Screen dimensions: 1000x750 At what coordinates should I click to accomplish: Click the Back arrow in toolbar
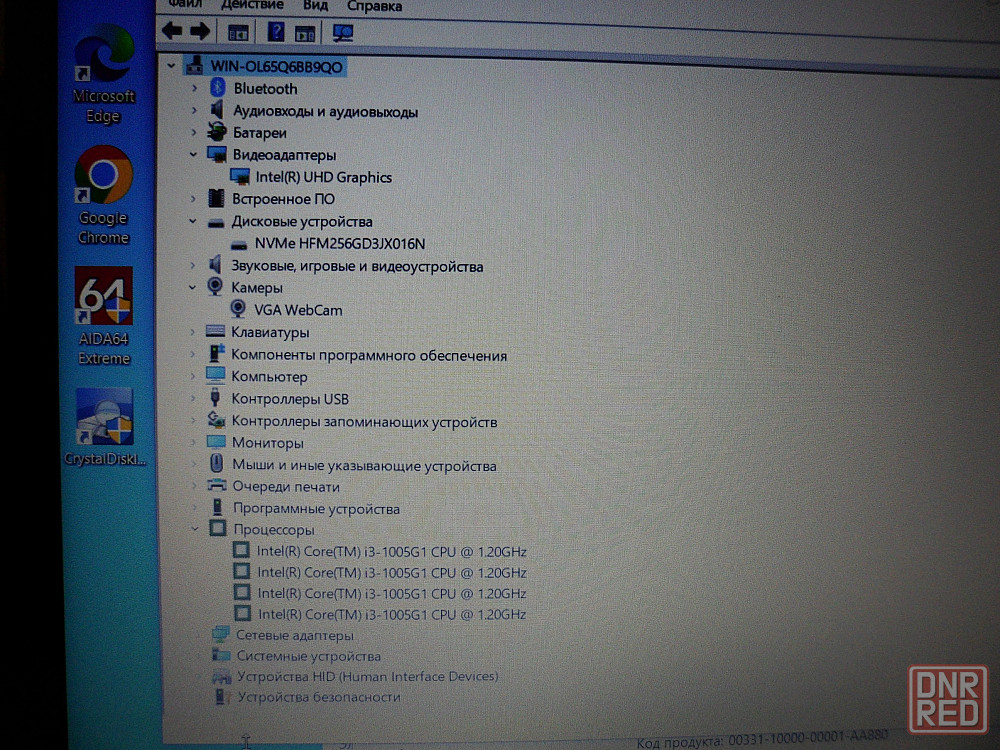172,31
